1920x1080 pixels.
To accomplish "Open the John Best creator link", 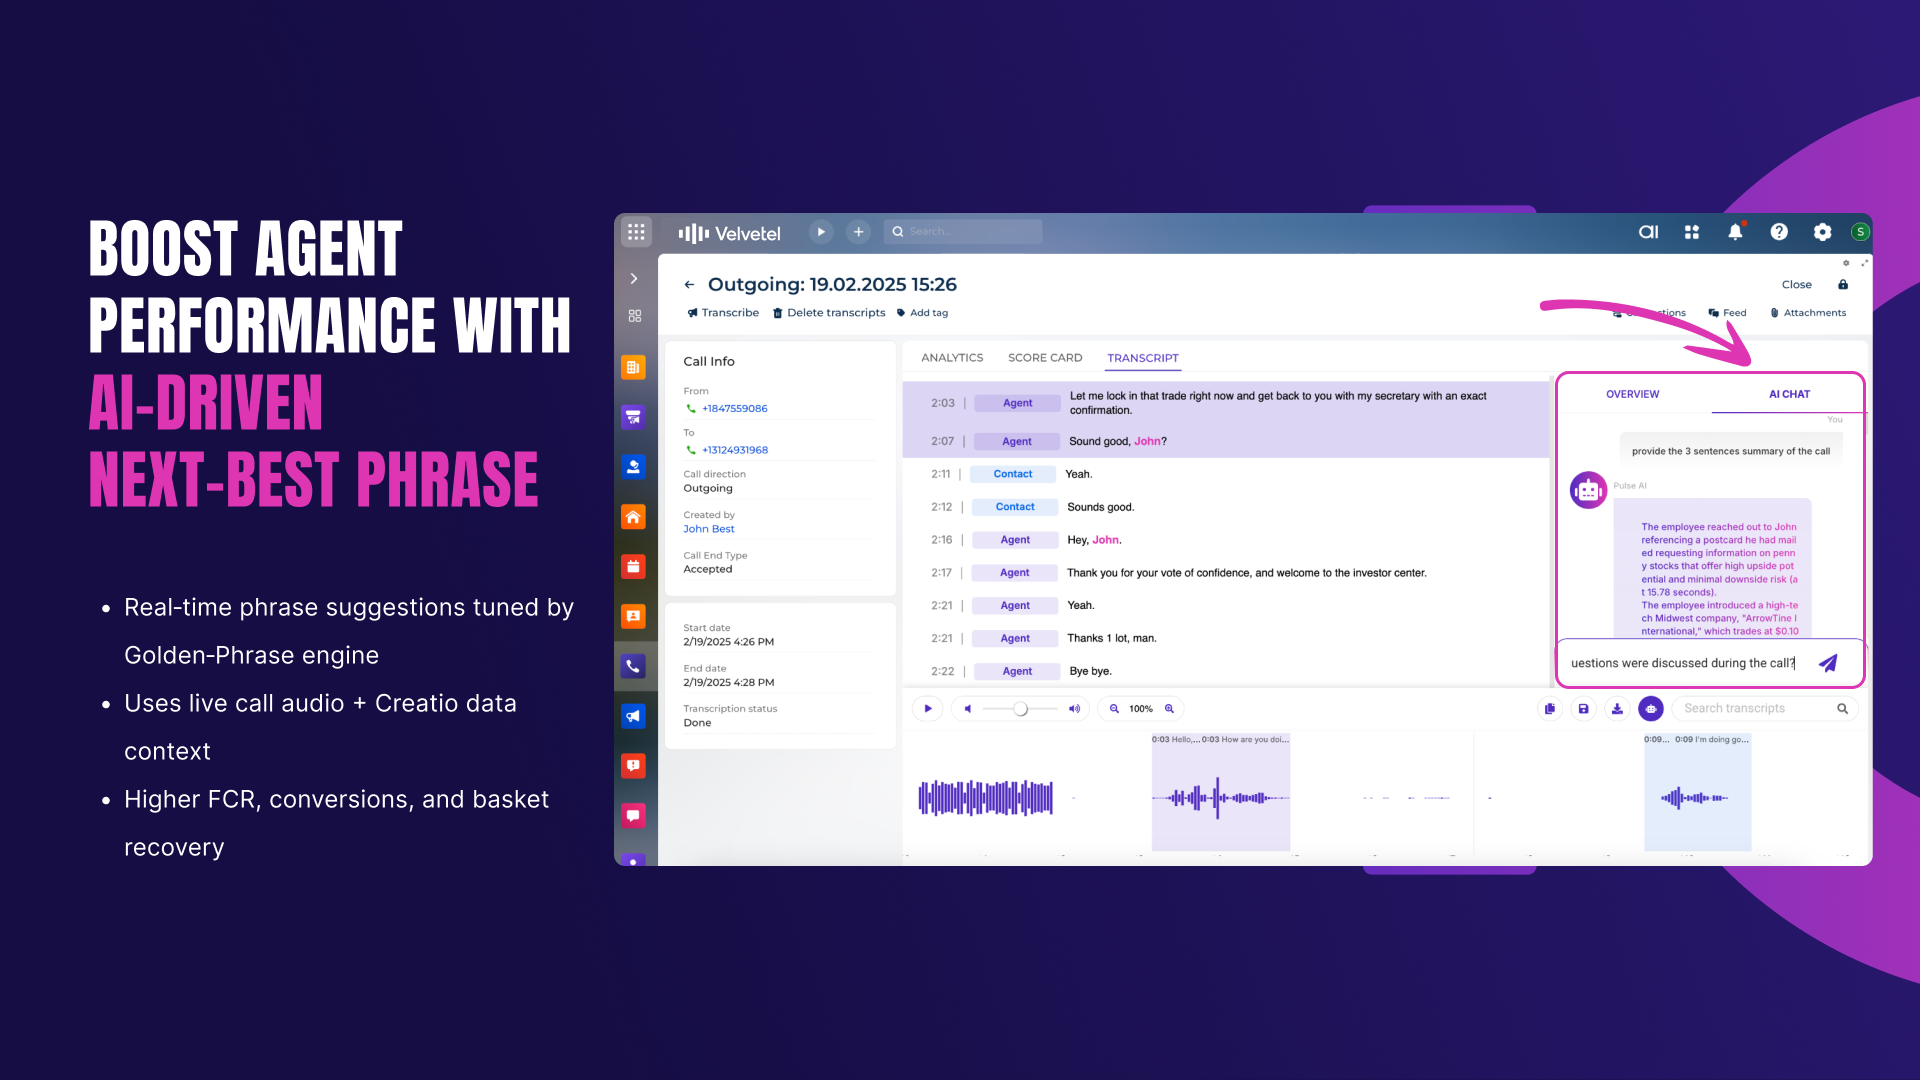I will (x=708, y=529).
